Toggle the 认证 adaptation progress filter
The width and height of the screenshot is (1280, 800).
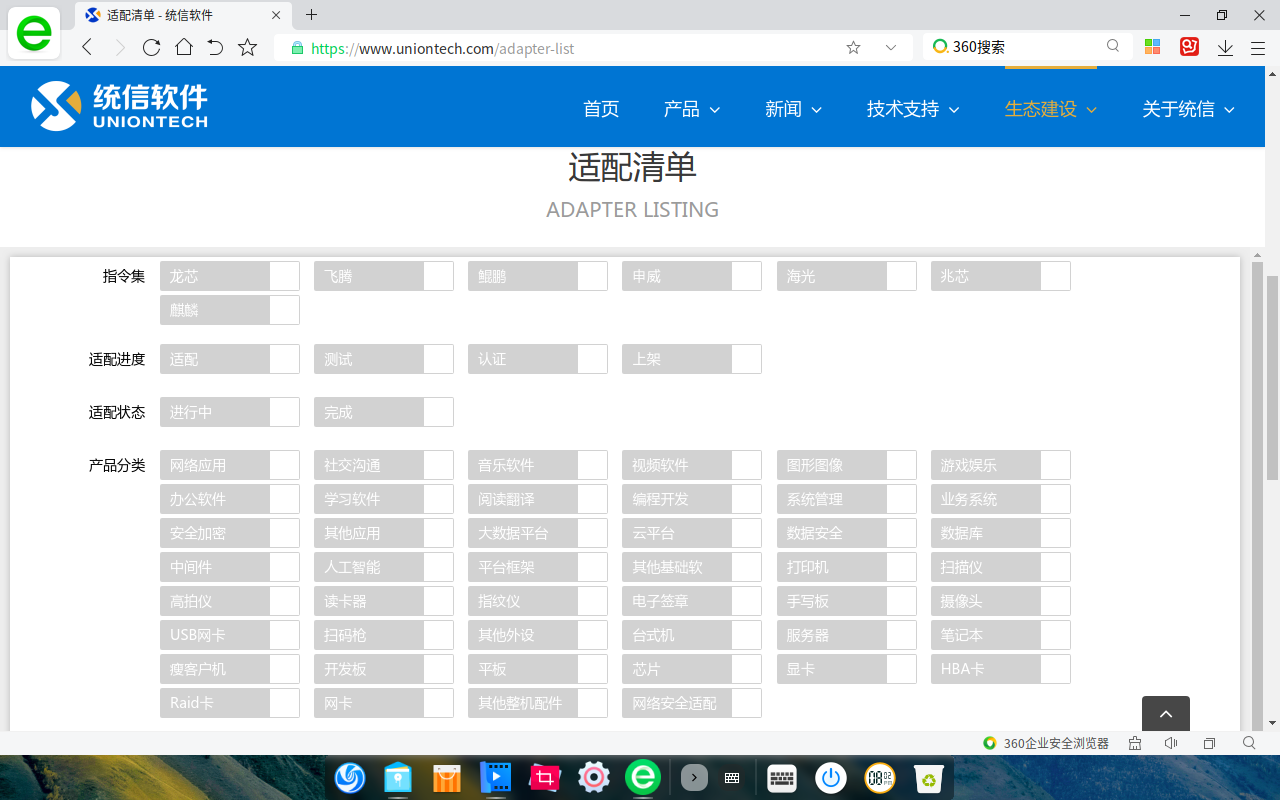(537, 359)
